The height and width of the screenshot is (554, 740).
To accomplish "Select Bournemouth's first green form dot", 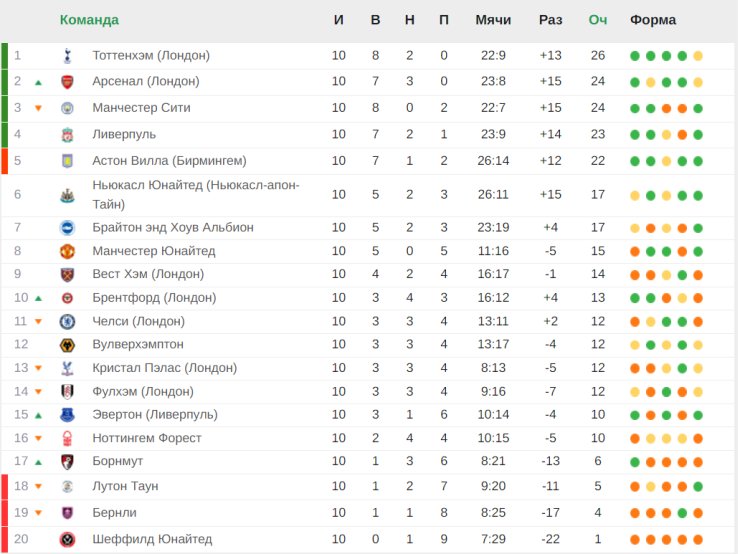I will [x=635, y=462].
